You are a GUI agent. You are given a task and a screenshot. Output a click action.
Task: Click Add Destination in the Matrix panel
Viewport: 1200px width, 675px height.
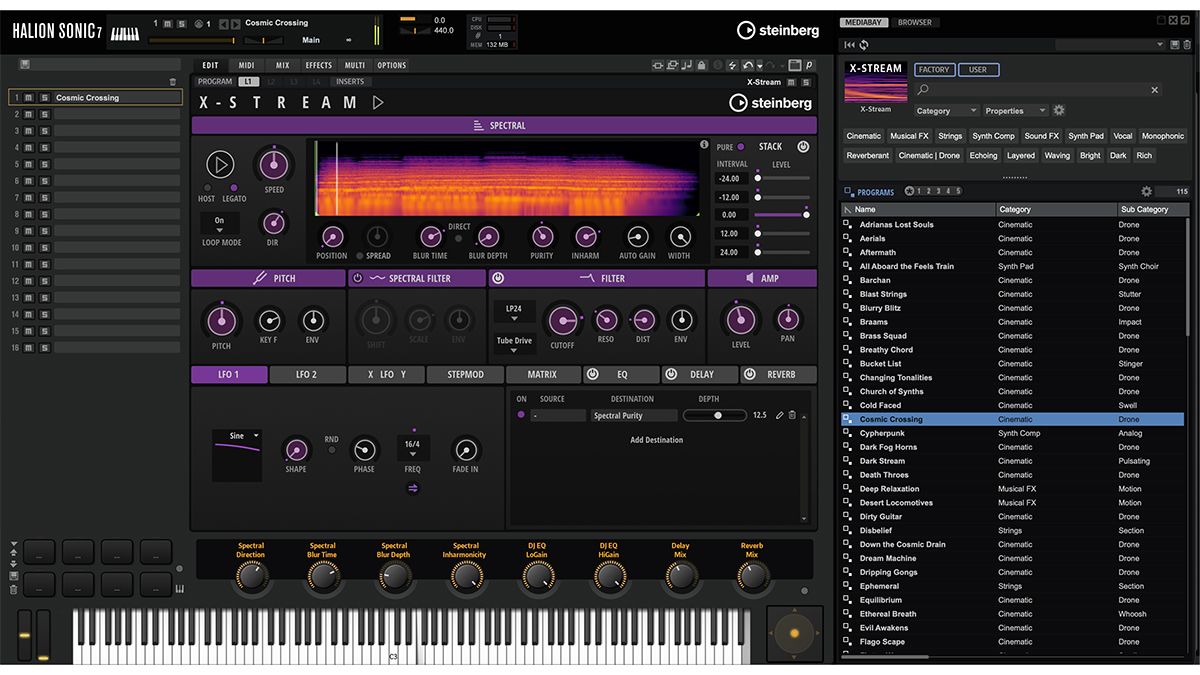tap(657, 440)
